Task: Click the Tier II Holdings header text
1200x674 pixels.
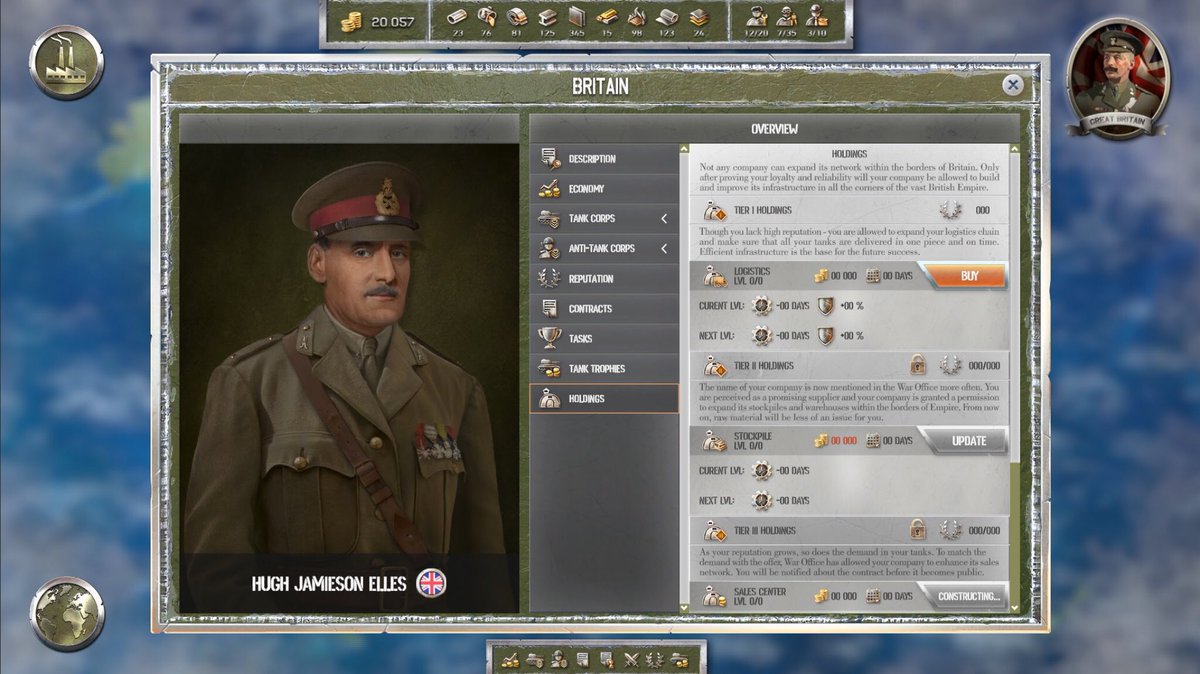Action: tap(763, 365)
